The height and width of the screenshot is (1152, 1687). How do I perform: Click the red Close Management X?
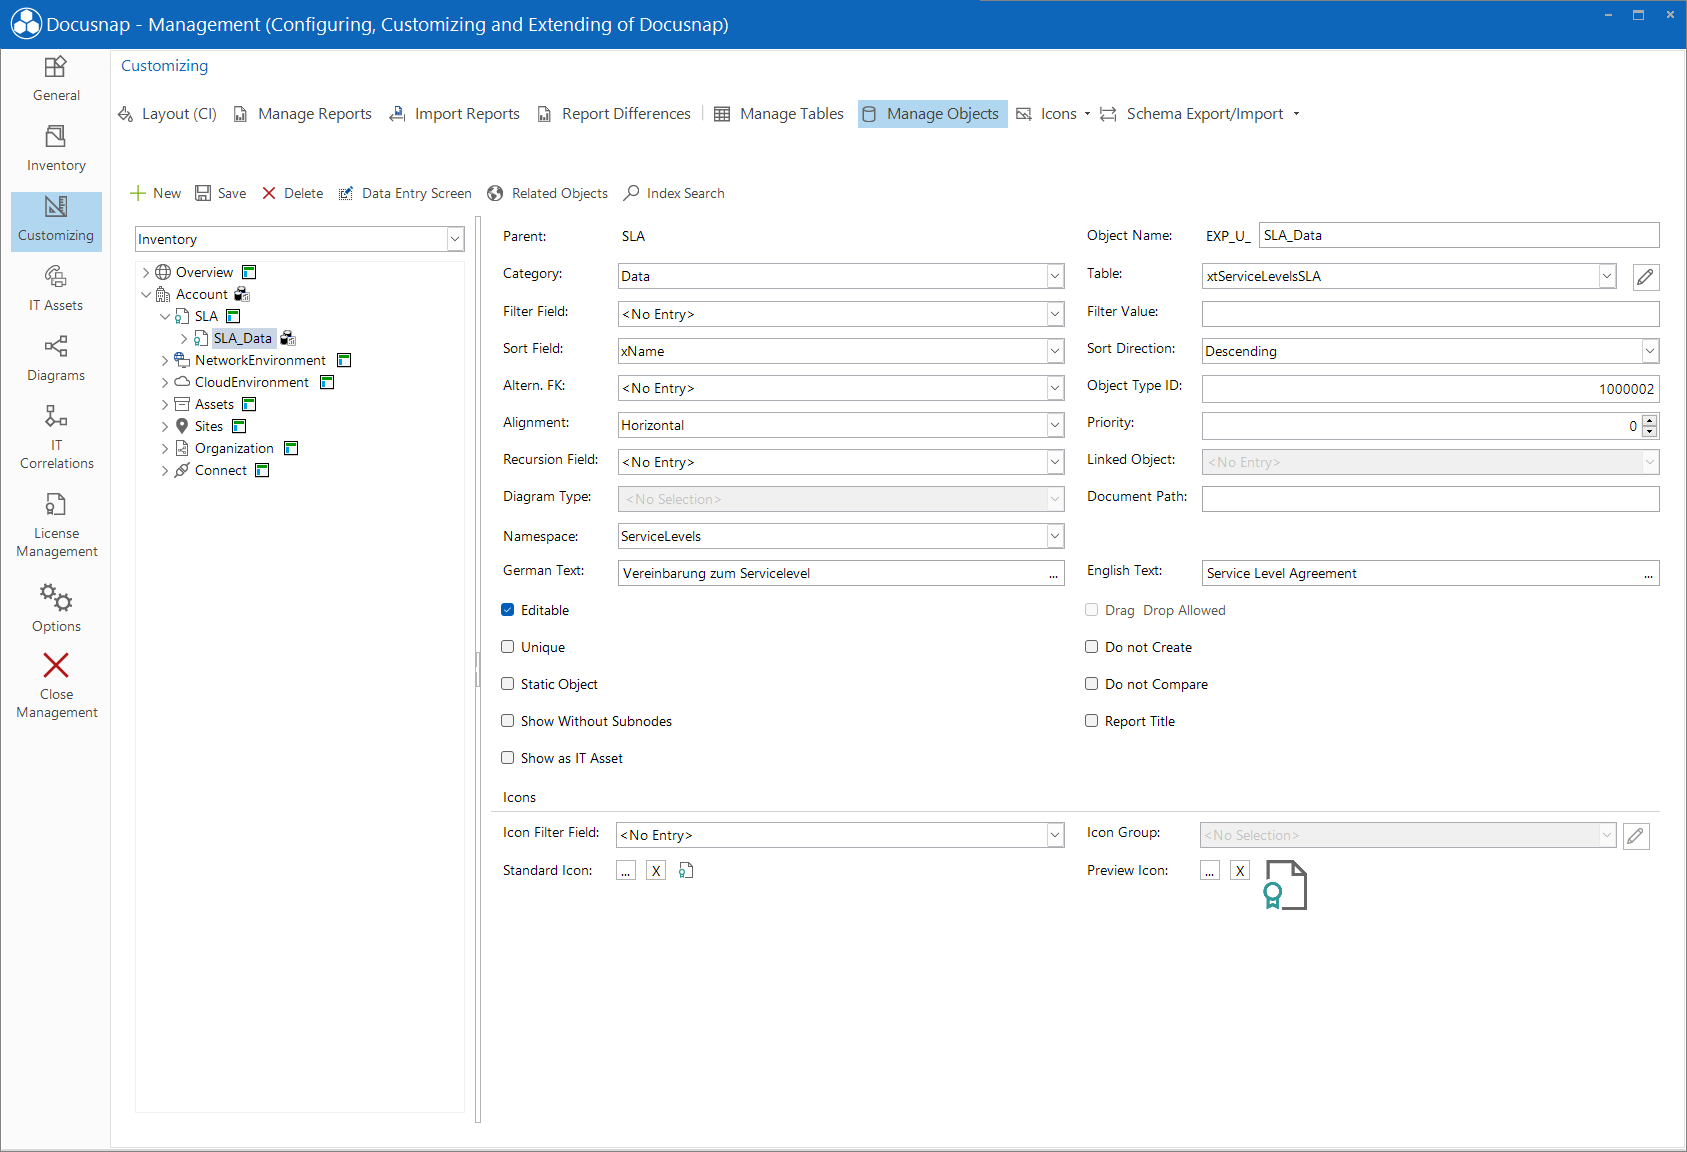point(56,665)
